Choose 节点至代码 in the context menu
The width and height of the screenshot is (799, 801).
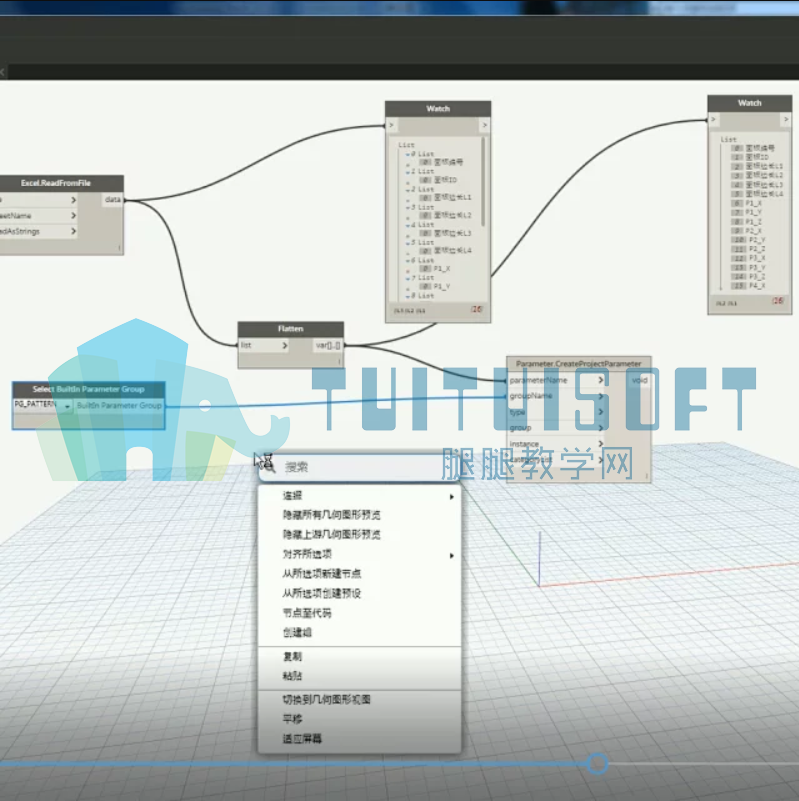(360, 613)
